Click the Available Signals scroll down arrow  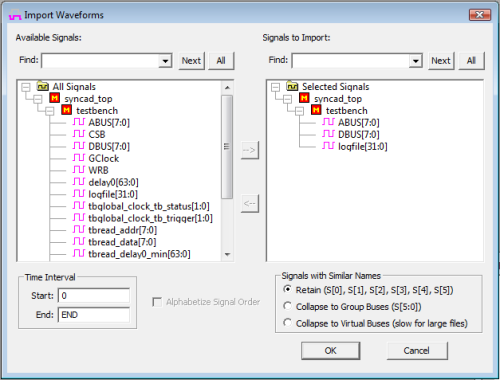pos(227,254)
